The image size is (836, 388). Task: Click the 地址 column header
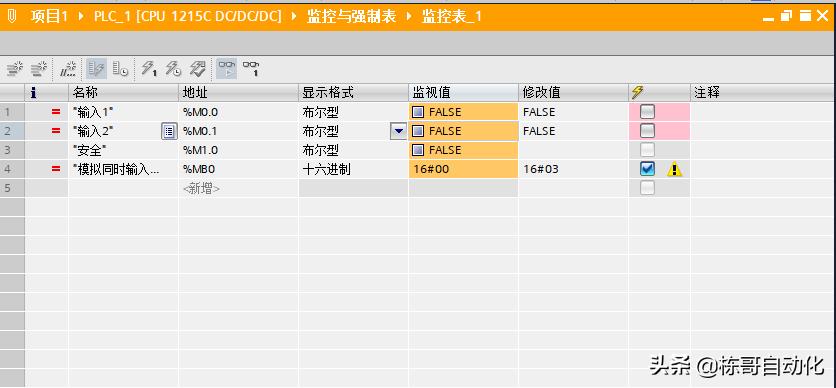[x=238, y=93]
